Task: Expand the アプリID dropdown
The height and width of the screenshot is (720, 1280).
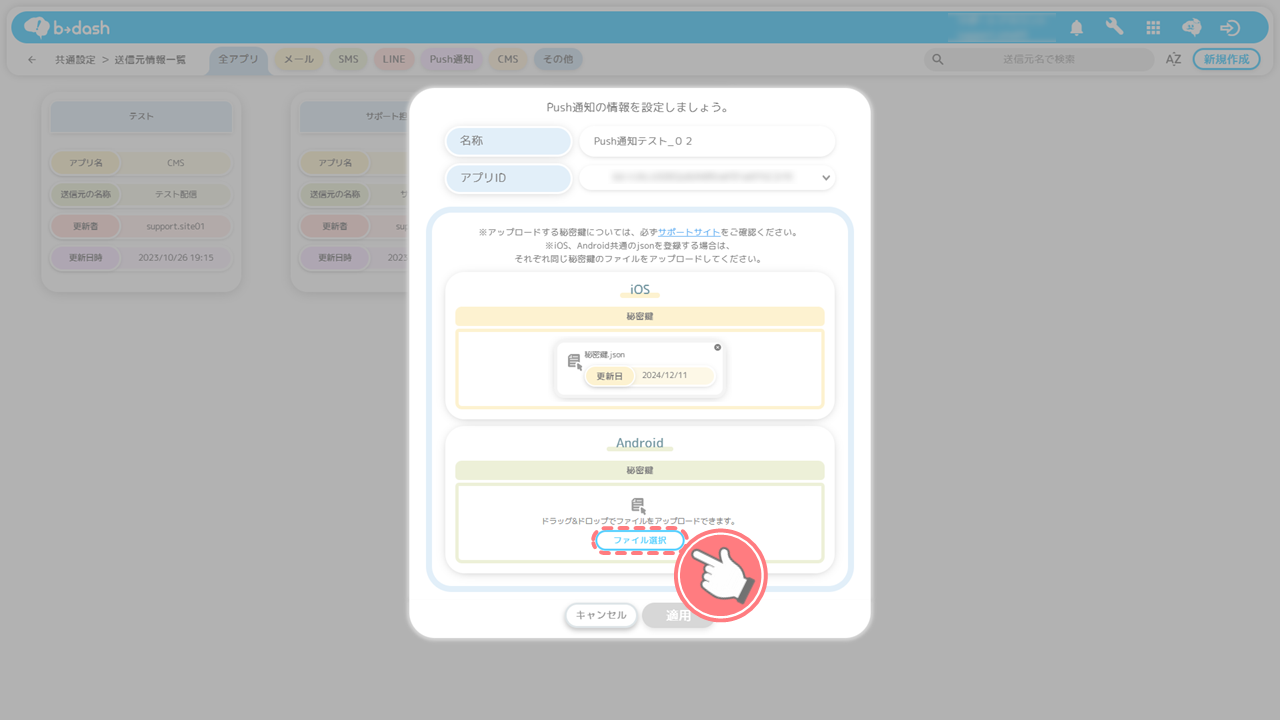Action: [x=825, y=178]
